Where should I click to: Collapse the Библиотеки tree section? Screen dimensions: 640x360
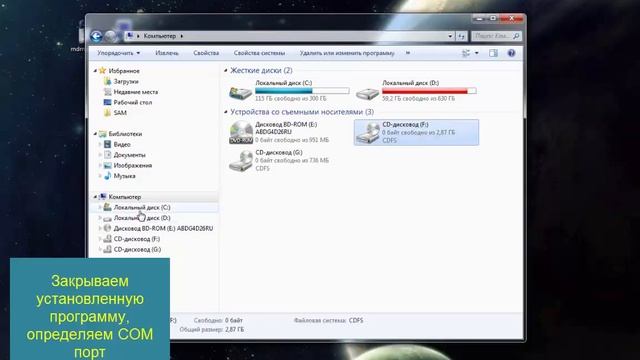point(95,134)
